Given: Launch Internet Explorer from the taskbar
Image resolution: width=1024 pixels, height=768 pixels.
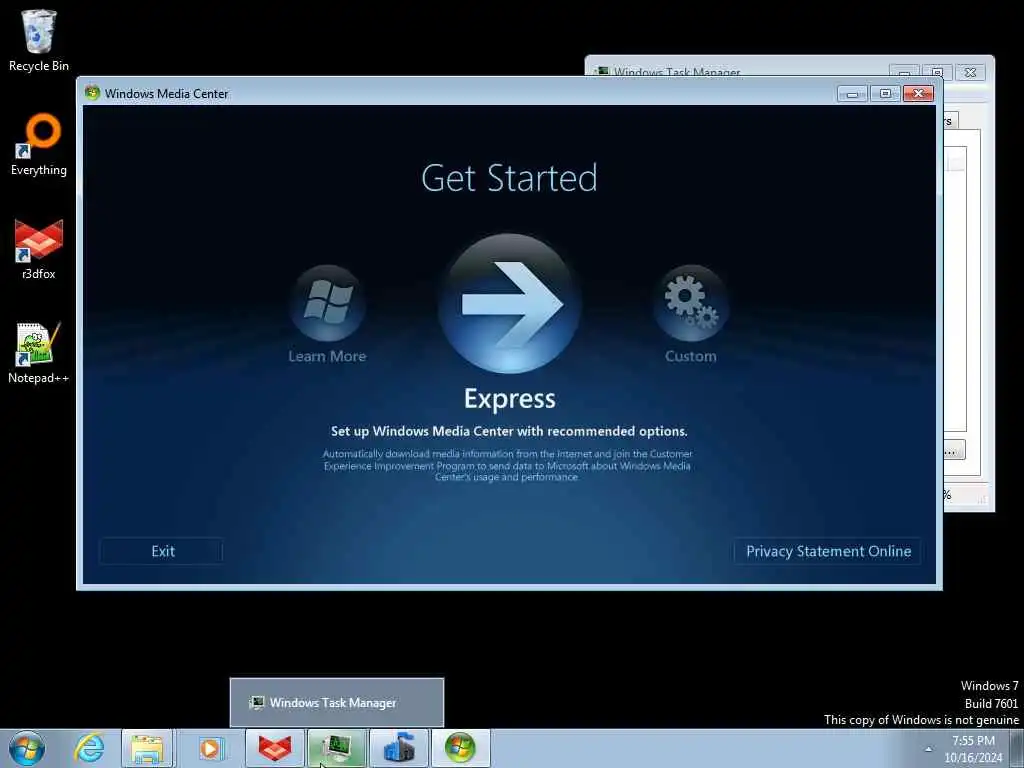Looking at the screenshot, I should pos(88,748).
